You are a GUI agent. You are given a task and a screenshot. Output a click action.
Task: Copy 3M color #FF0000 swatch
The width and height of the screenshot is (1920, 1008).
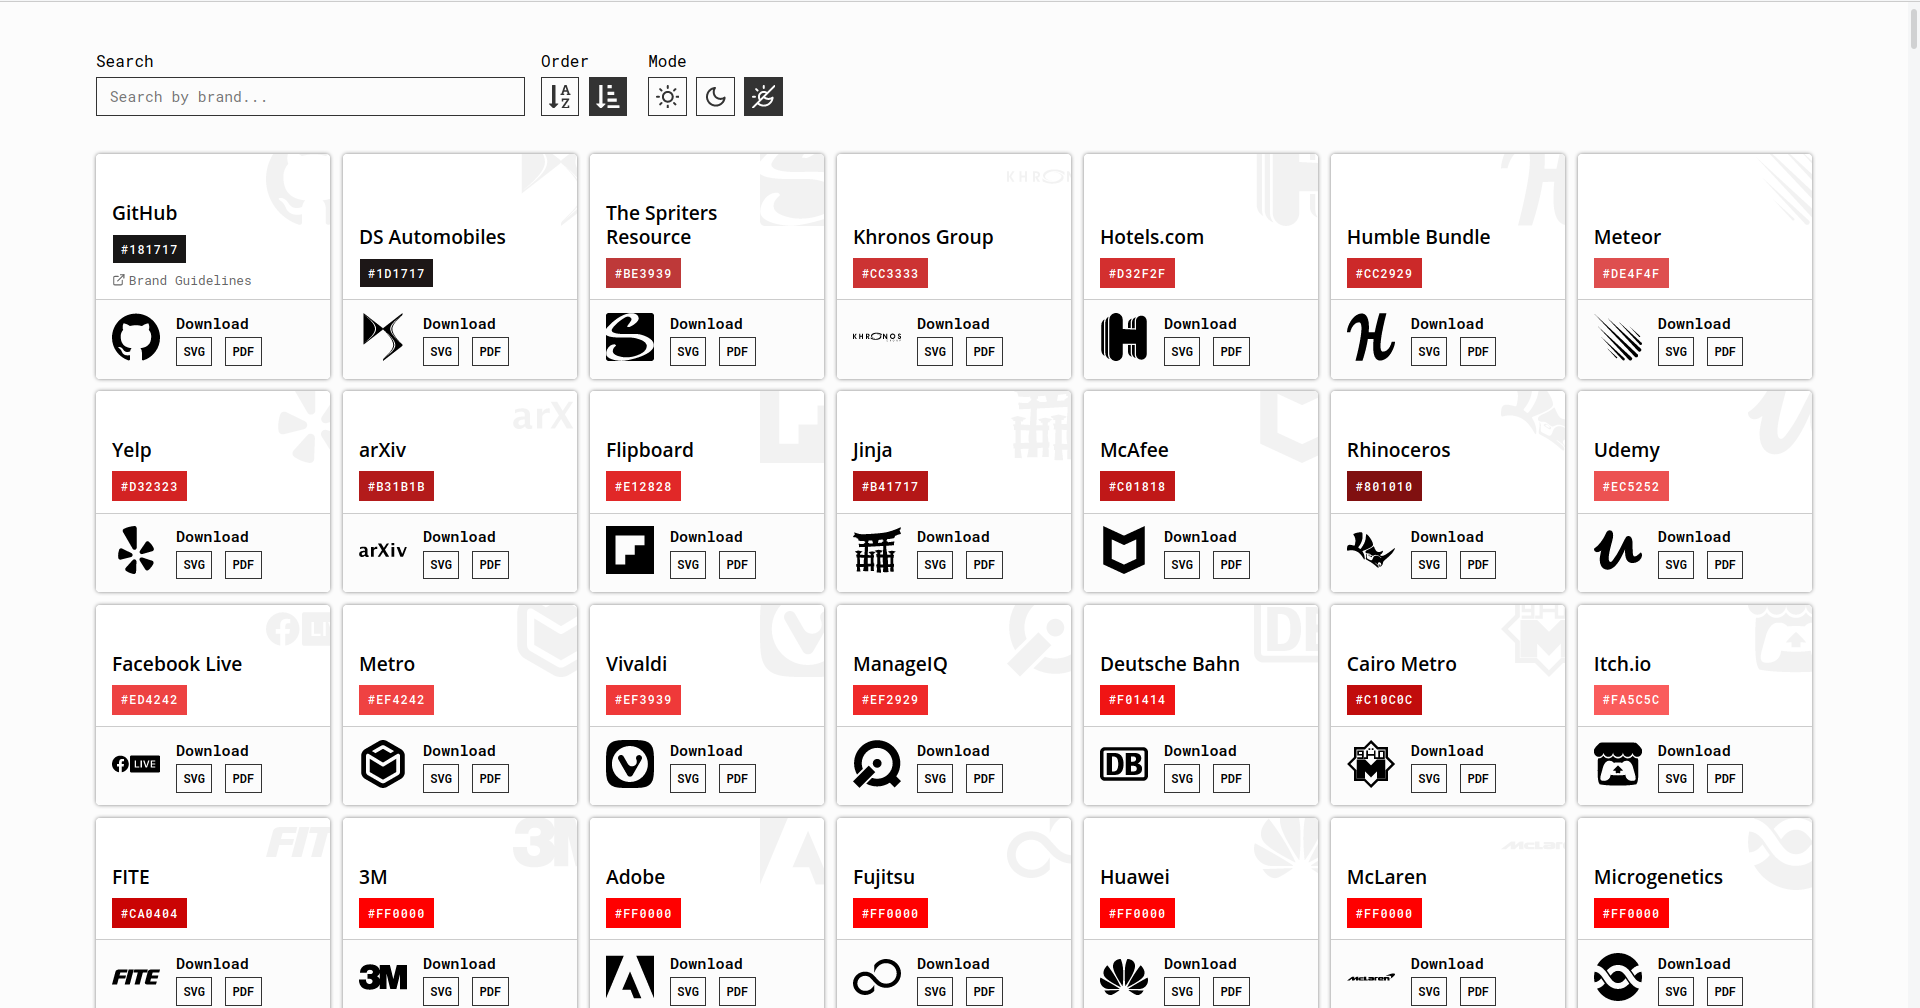coord(396,914)
